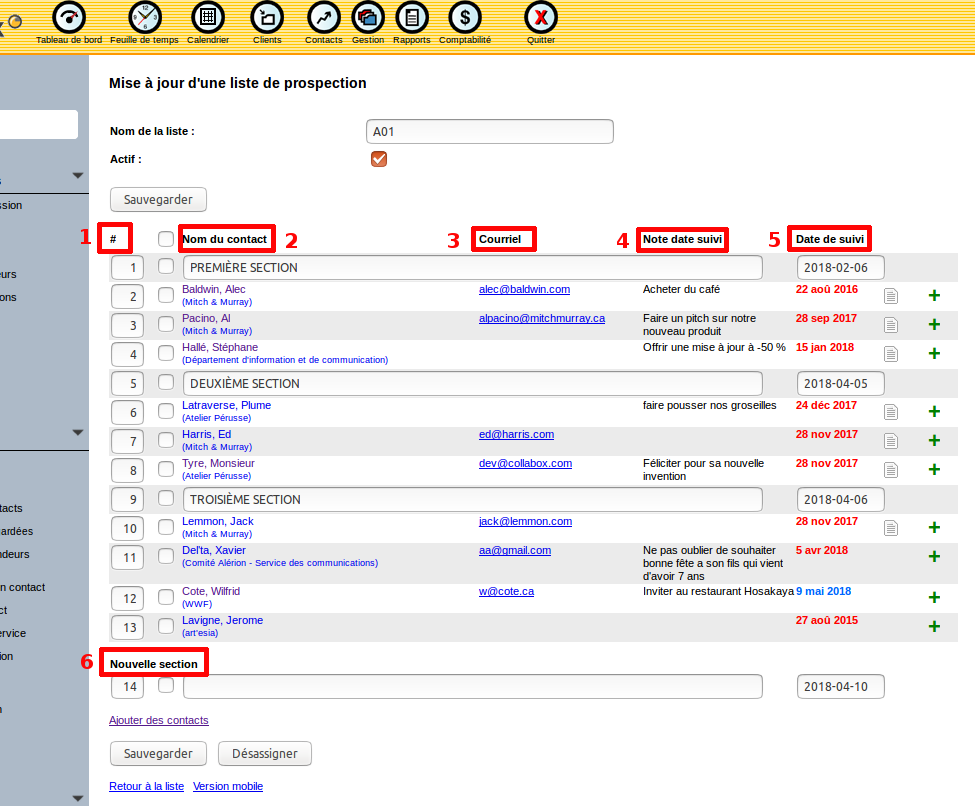Uncheck the Actif checkbox

pyautogui.click(x=378, y=159)
